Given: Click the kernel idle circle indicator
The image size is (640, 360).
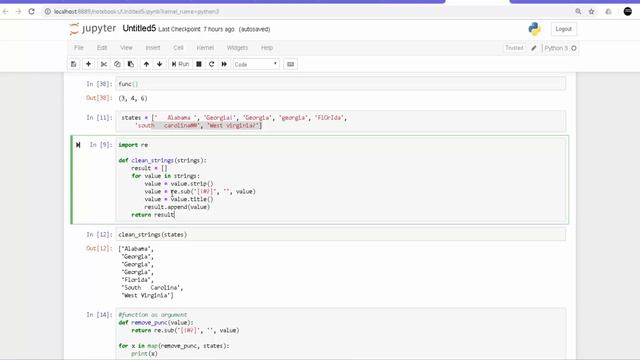Looking at the screenshot, I should click(x=574, y=48).
